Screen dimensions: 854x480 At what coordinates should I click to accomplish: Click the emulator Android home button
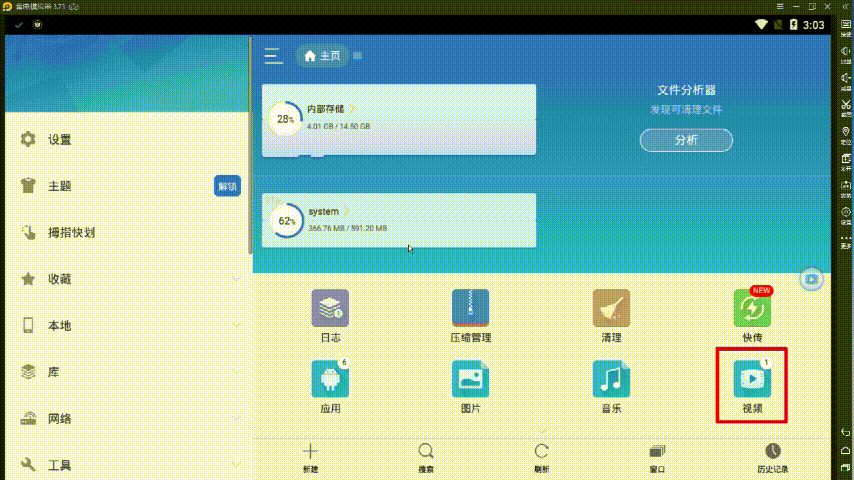tap(845, 450)
